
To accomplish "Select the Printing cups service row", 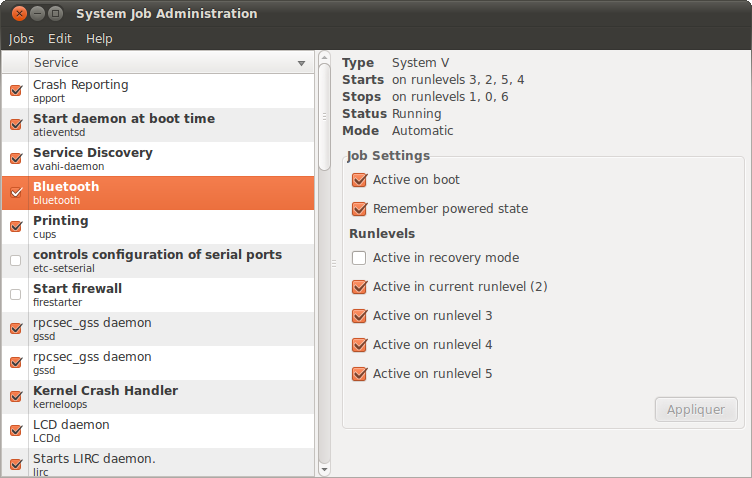I will pos(160,226).
